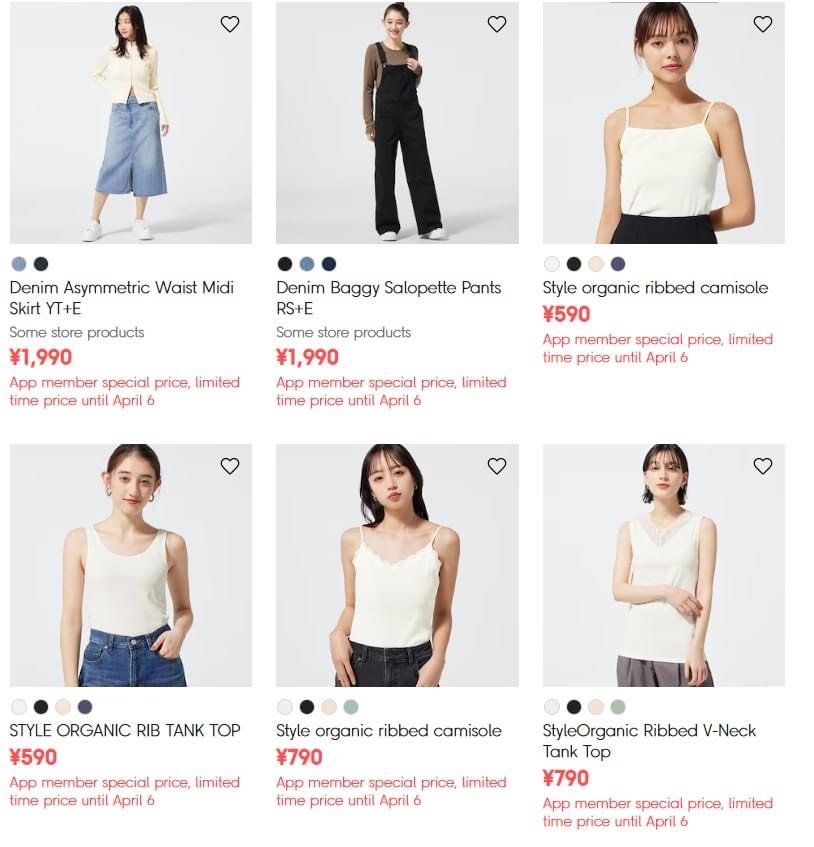Image resolution: width=814 pixels, height=847 pixels.
Task: Tap heart on ¥590 ribbed camisole
Action: click(x=763, y=24)
